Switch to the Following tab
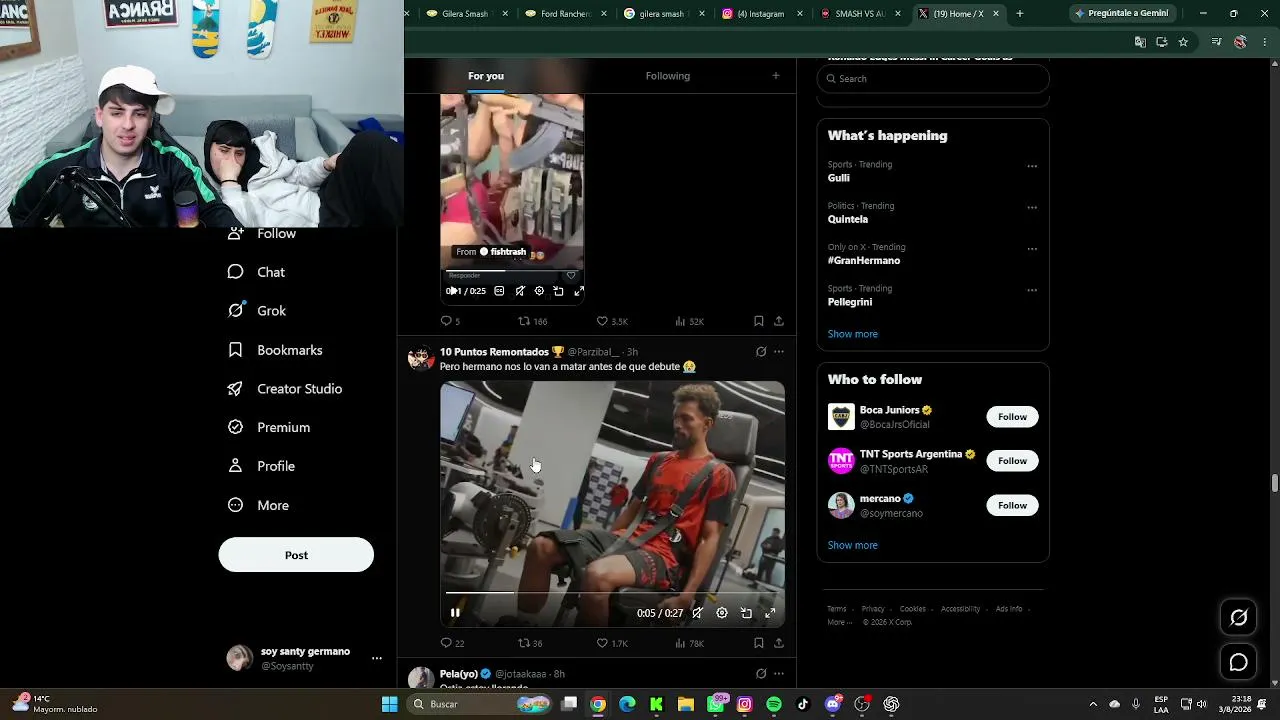The image size is (1280, 720). point(668,76)
